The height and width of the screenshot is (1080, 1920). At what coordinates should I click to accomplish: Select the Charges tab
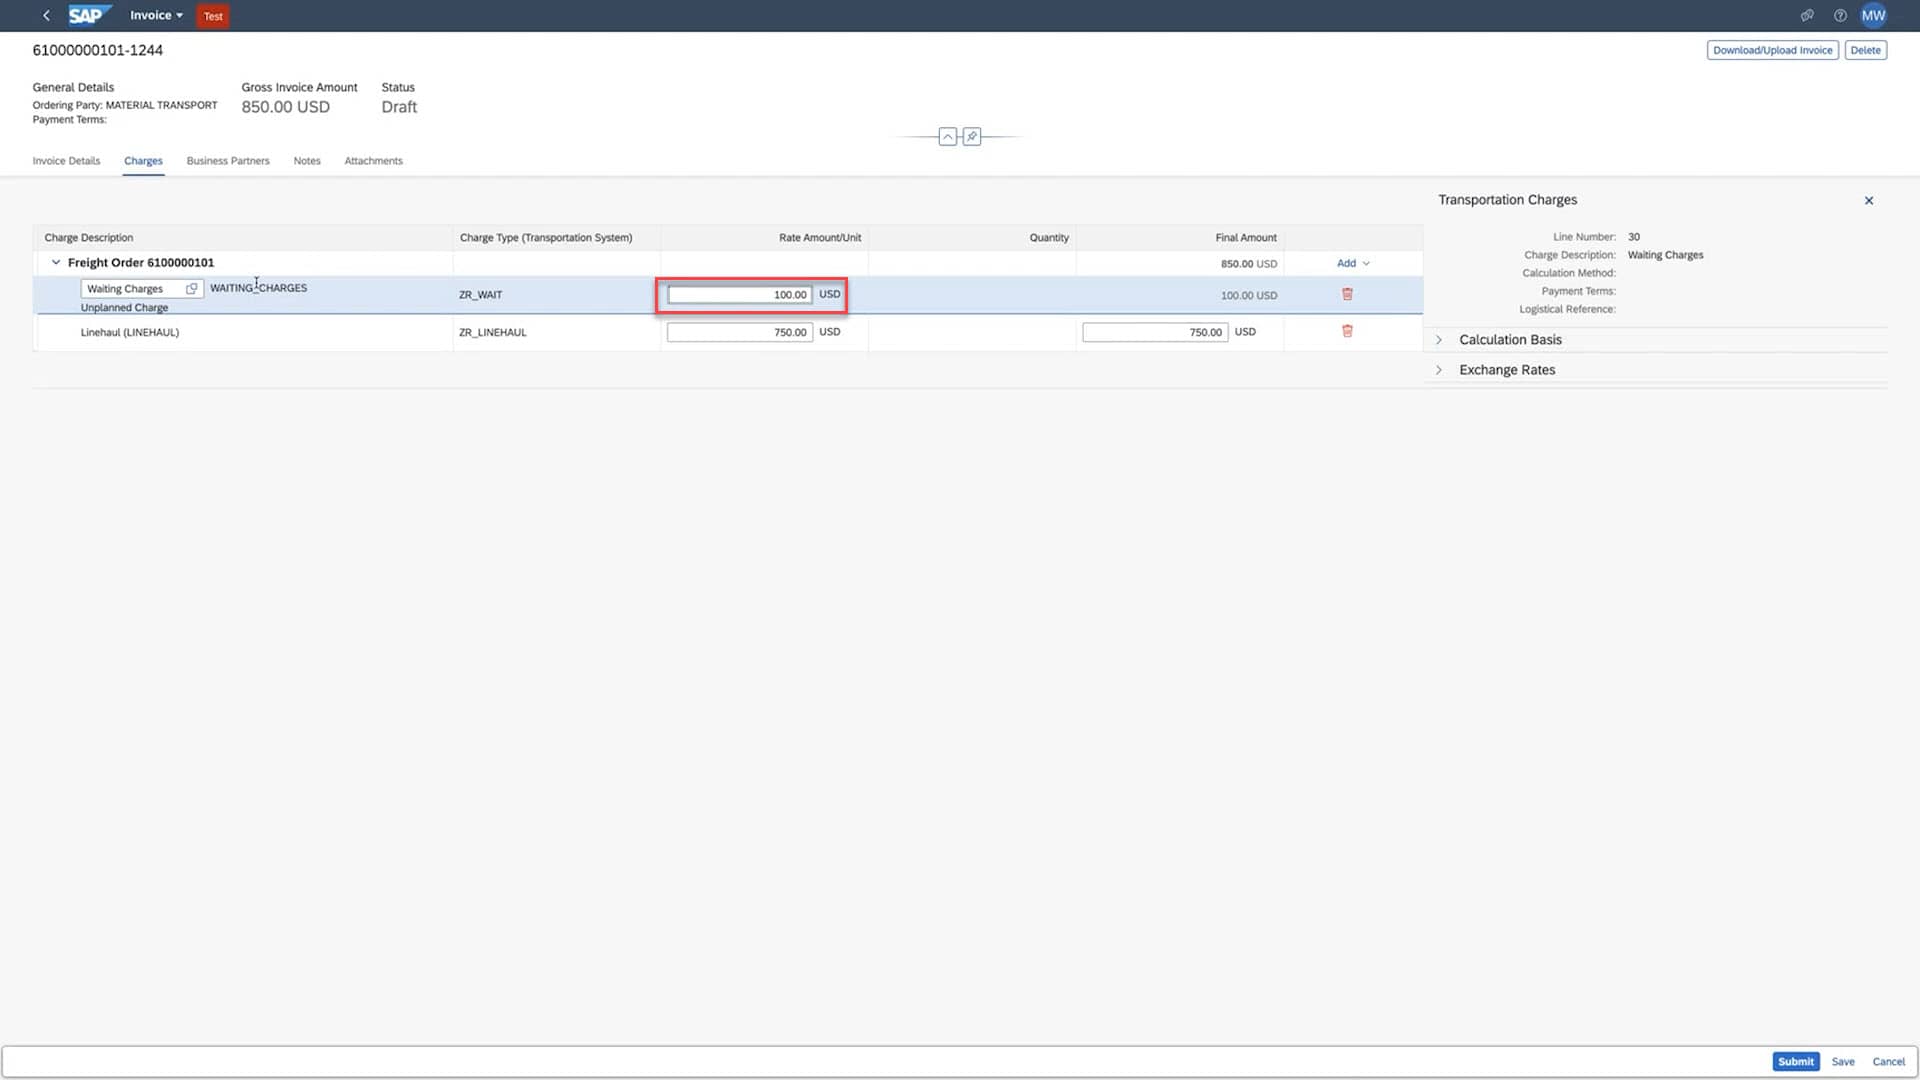pos(143,161)
